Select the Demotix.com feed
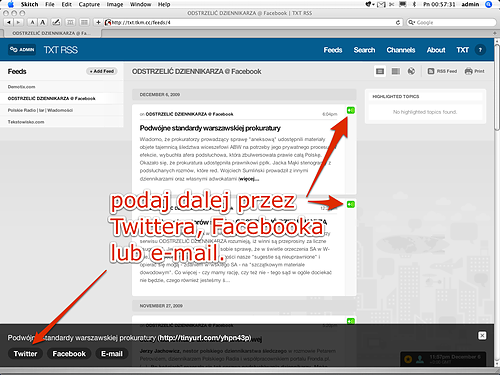 (21, 87)
